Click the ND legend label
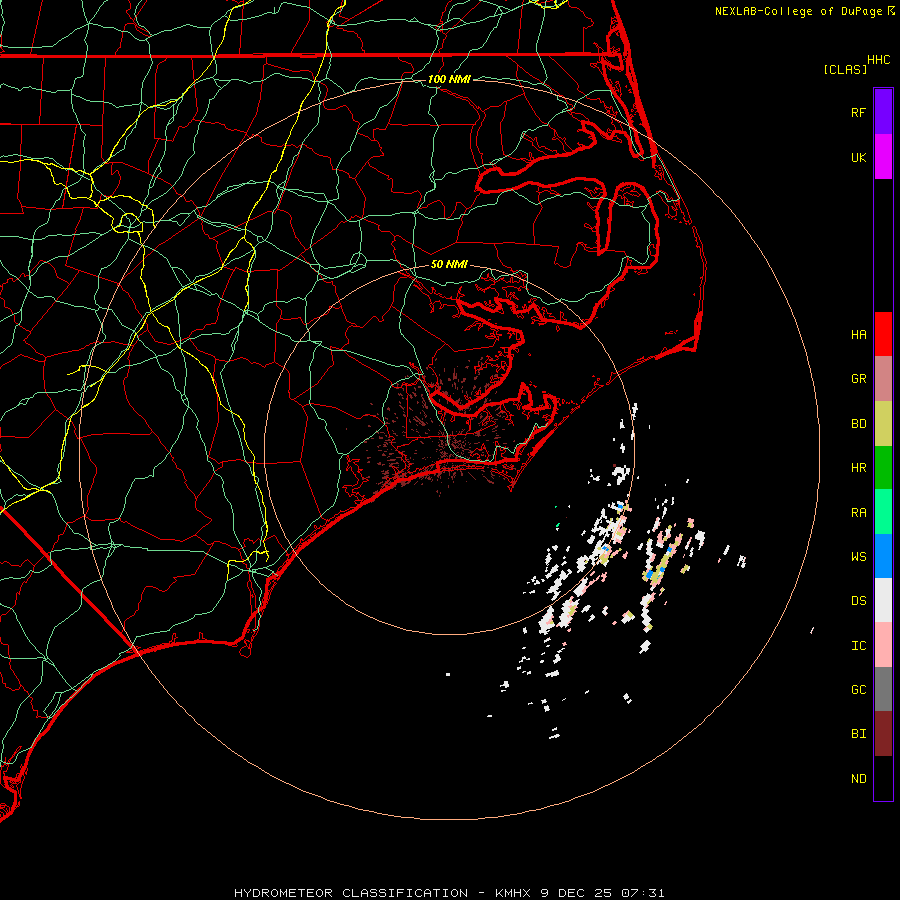This screenshot has height=900, width=900. 858,779
